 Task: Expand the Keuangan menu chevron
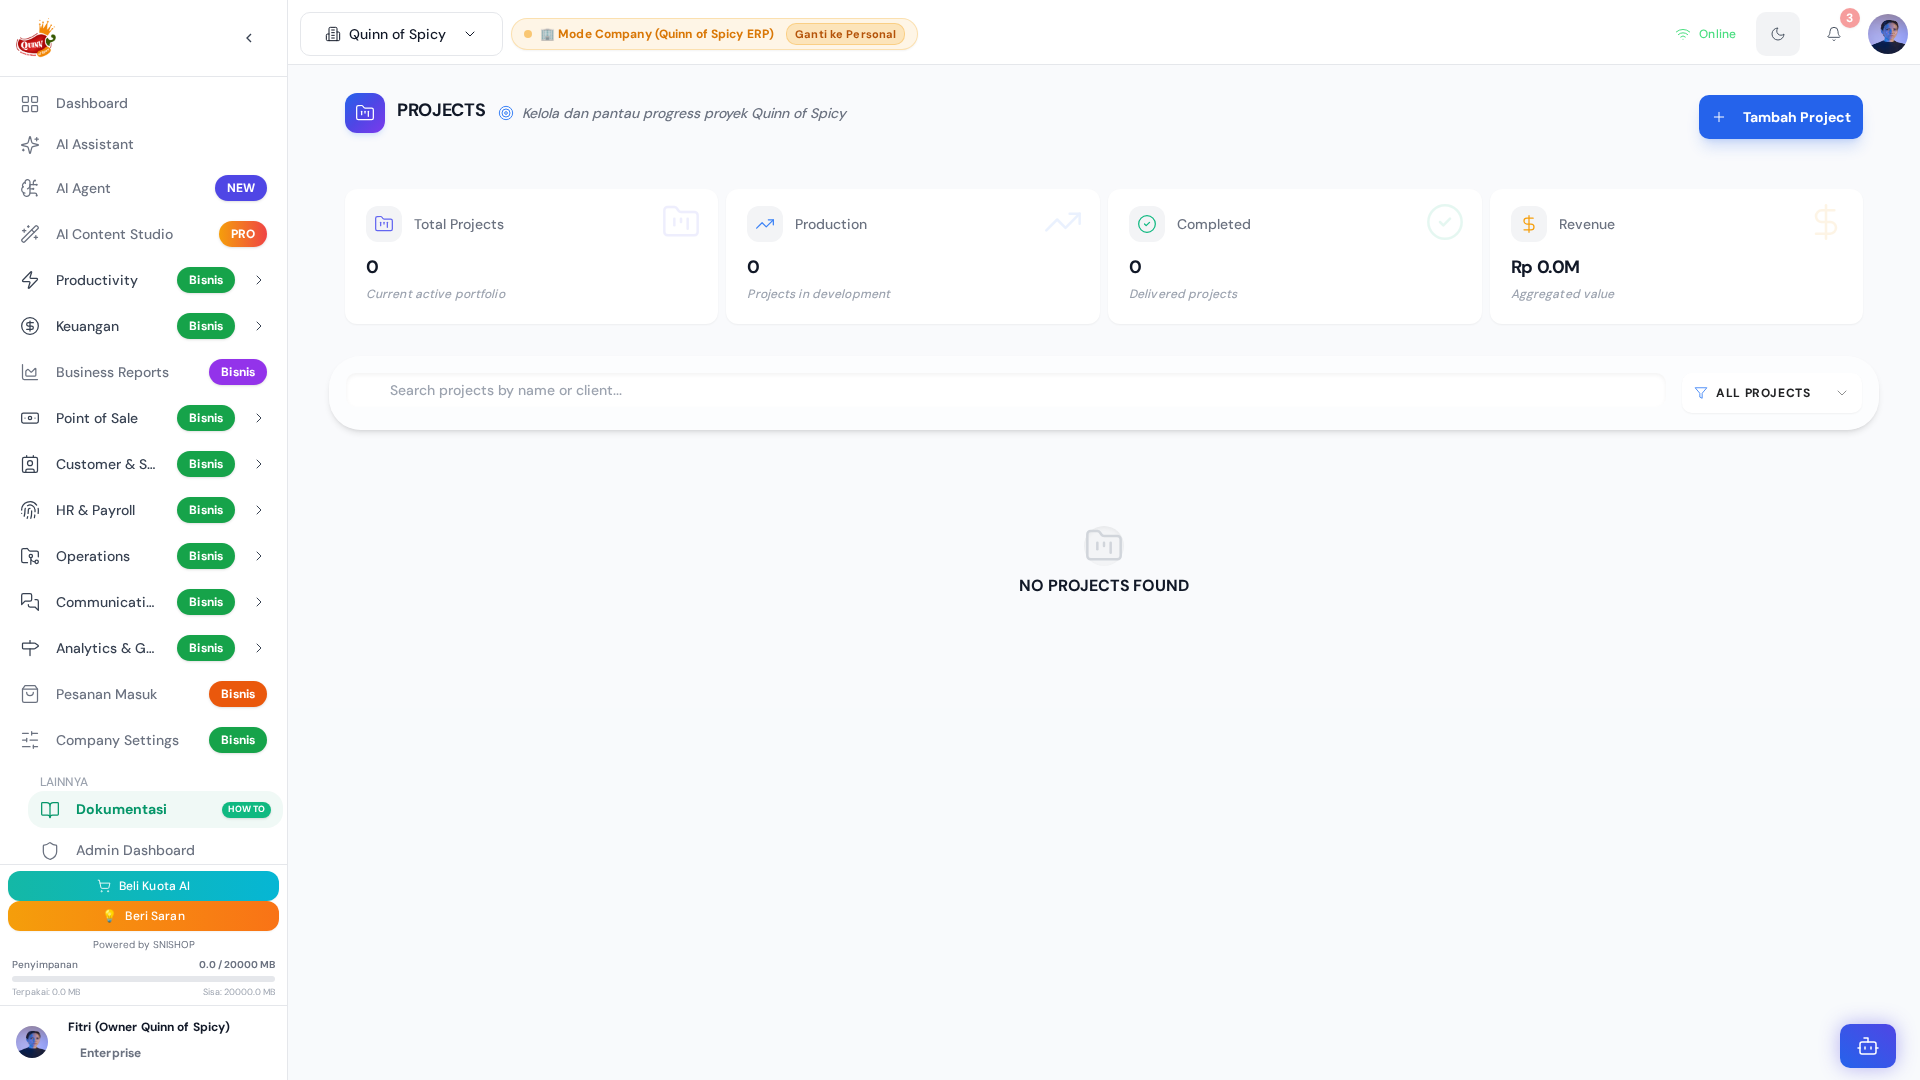point(258,326)
